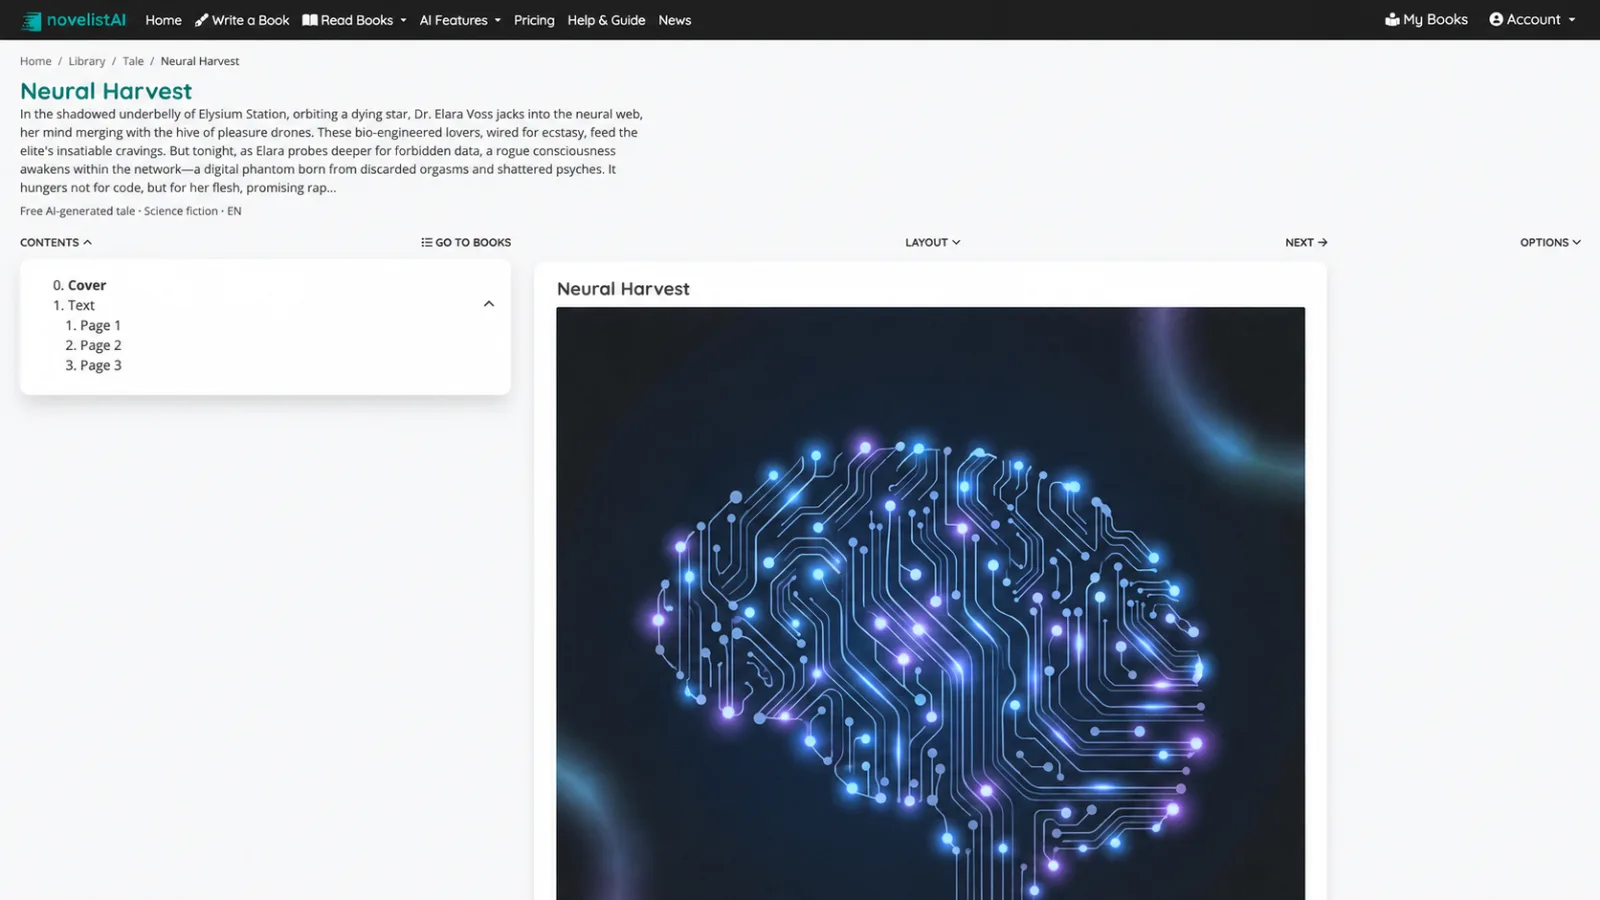
Task: Click the Read Books open-book icon
Action: pyautogui.click(x=310, y=20)
